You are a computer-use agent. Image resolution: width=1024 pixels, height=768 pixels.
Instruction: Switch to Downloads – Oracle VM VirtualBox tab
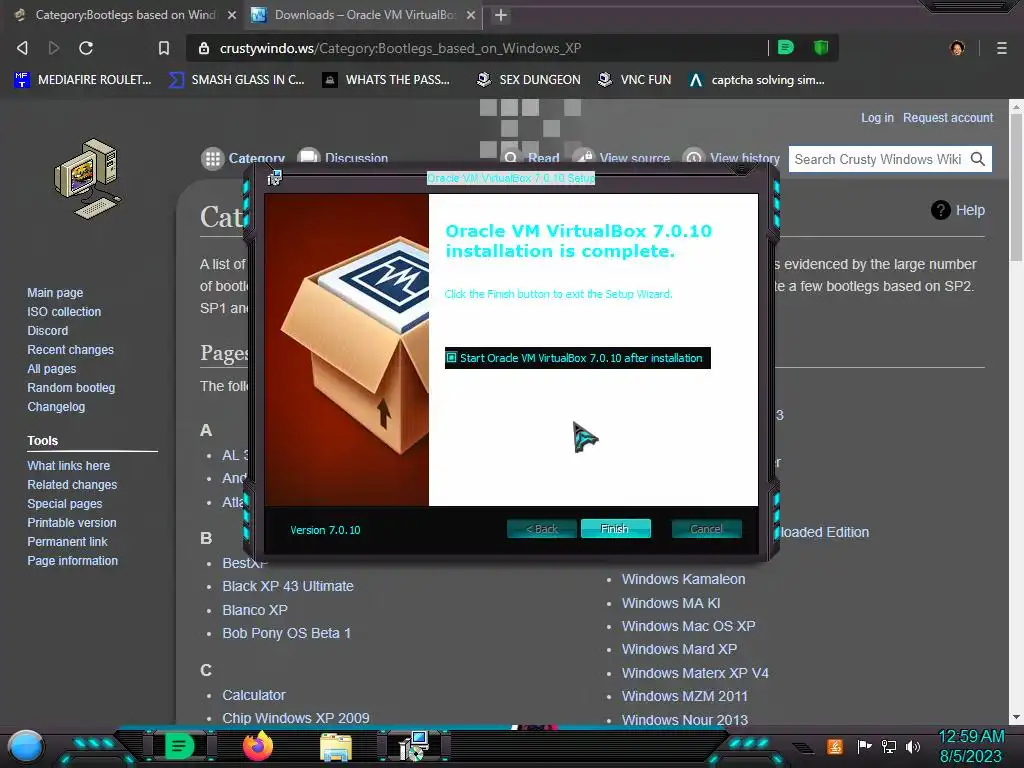(363, 15)
